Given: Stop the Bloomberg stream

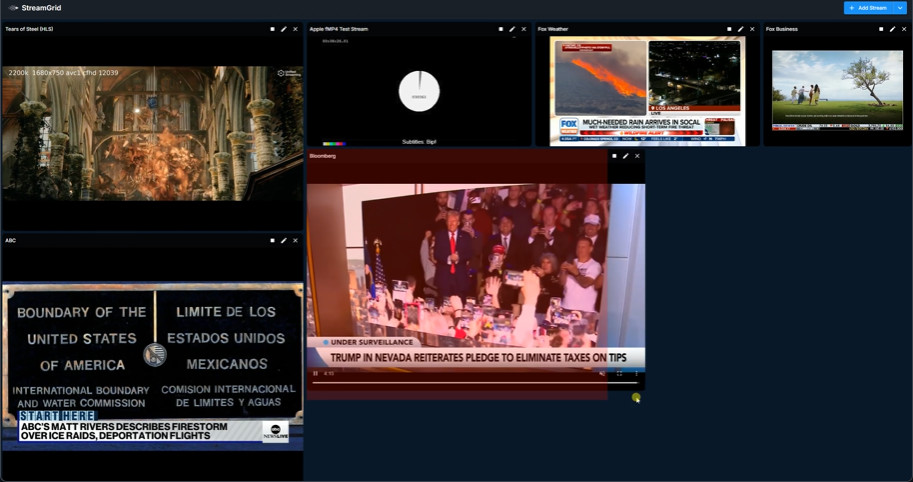Looking at the screenshot, I should pos(614,156).
